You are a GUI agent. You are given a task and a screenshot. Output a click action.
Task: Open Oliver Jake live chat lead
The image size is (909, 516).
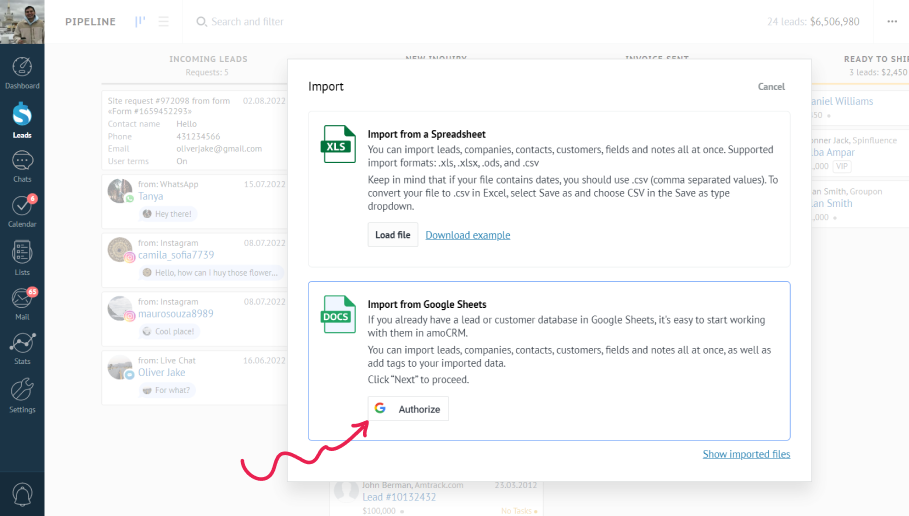[162, 372]
